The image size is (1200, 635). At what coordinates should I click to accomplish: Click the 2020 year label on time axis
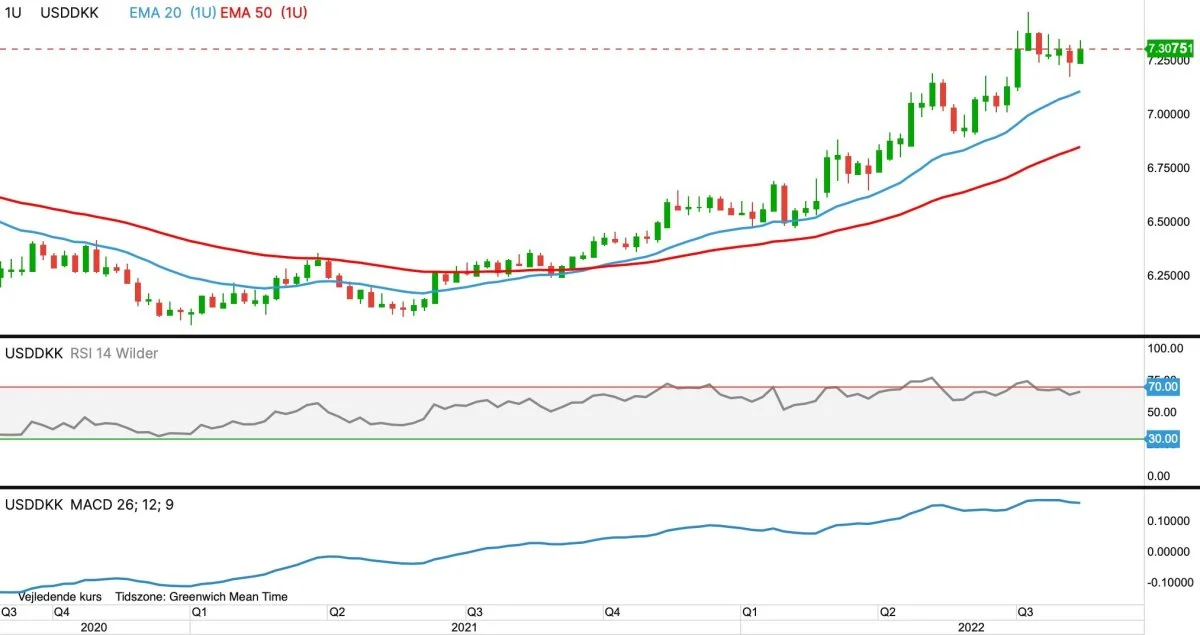(93, 627)
